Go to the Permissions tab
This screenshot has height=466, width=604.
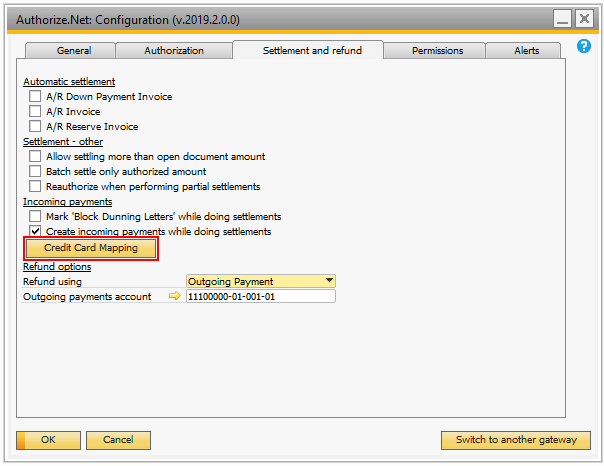(435, 50)
